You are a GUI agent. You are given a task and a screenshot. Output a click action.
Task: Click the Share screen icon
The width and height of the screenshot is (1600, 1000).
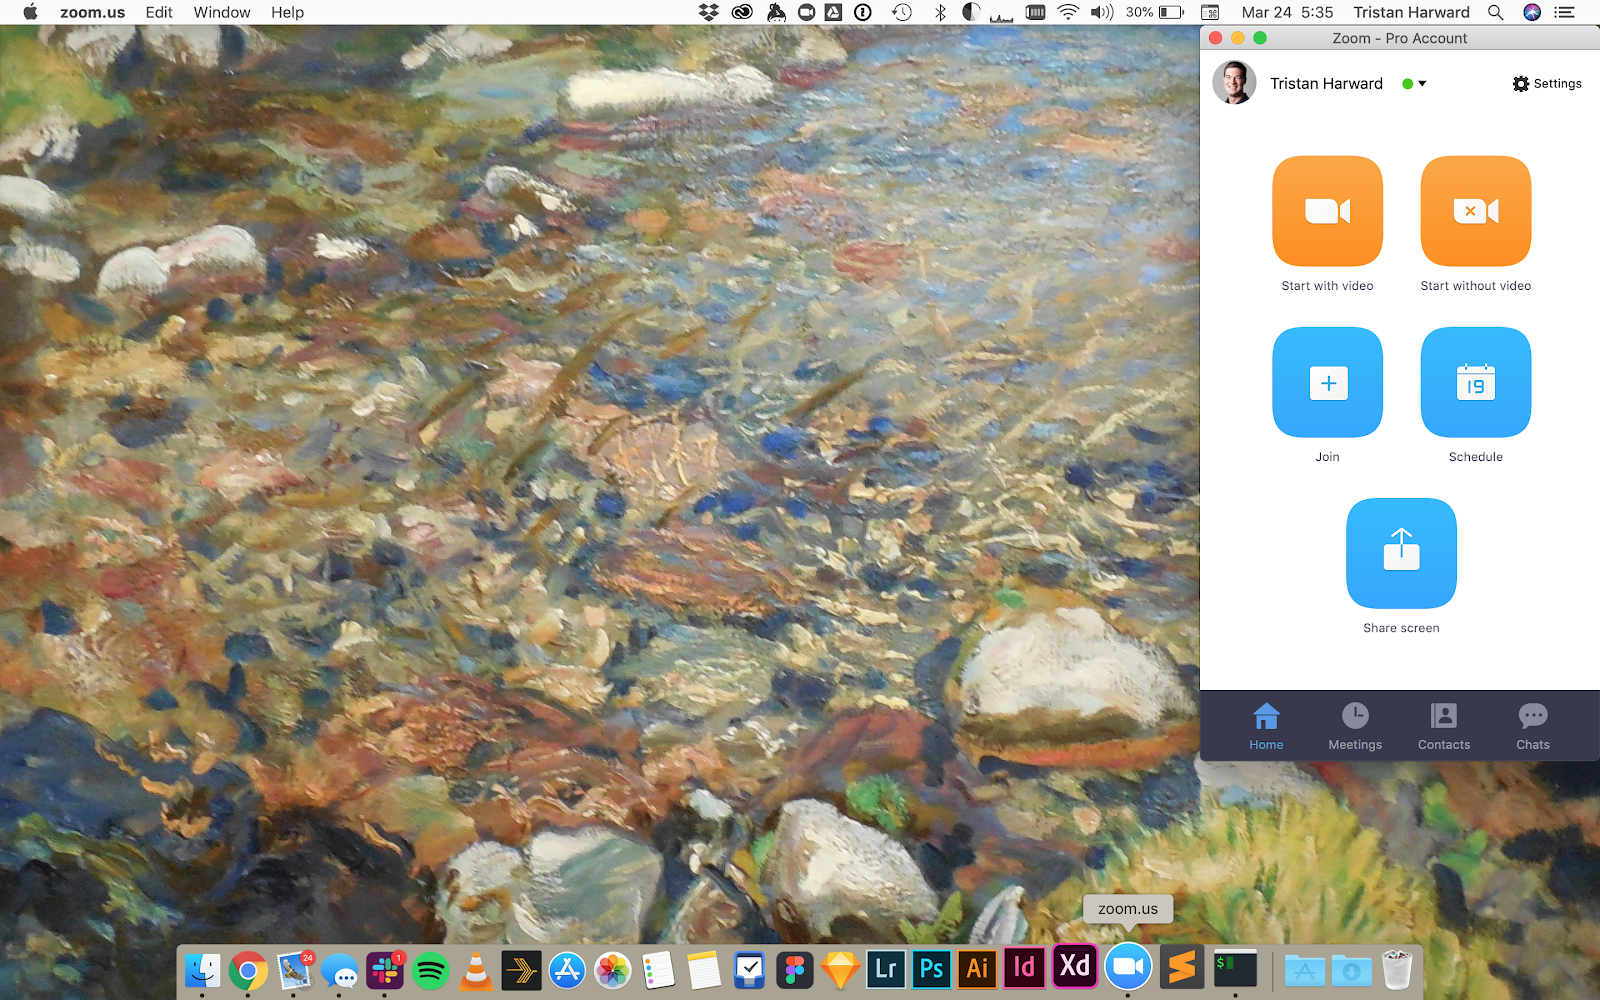pyautogui.click(x=1401, y=553)
